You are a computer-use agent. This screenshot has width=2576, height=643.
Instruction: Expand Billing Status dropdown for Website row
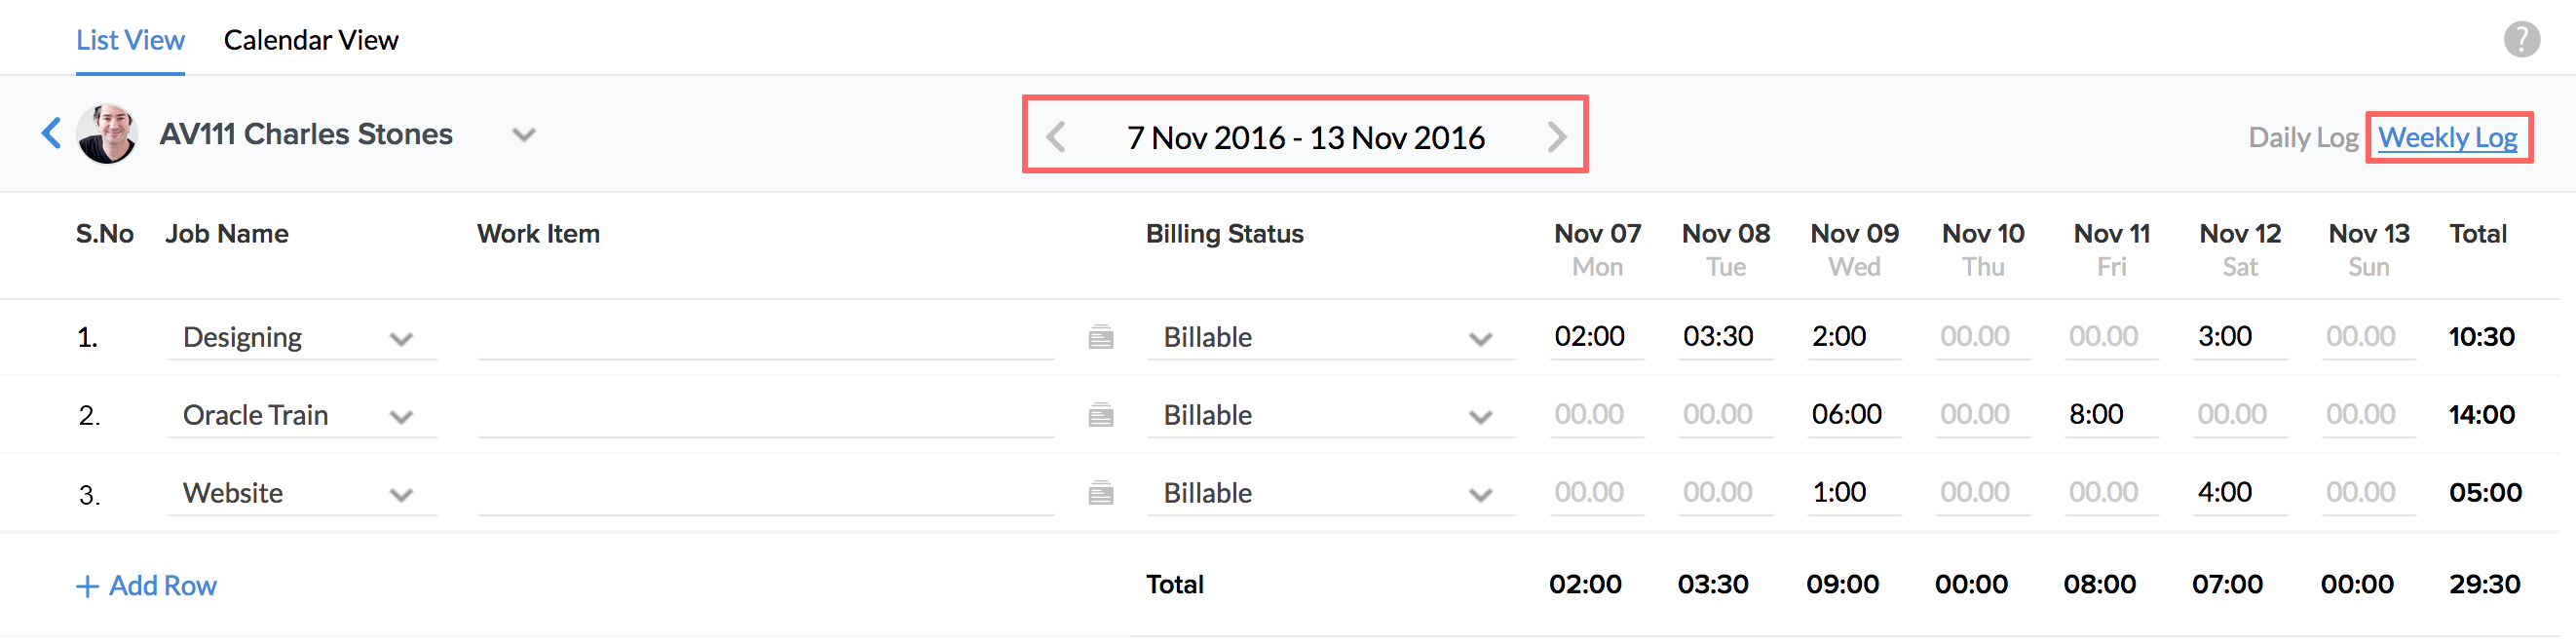coord(1480,495)
